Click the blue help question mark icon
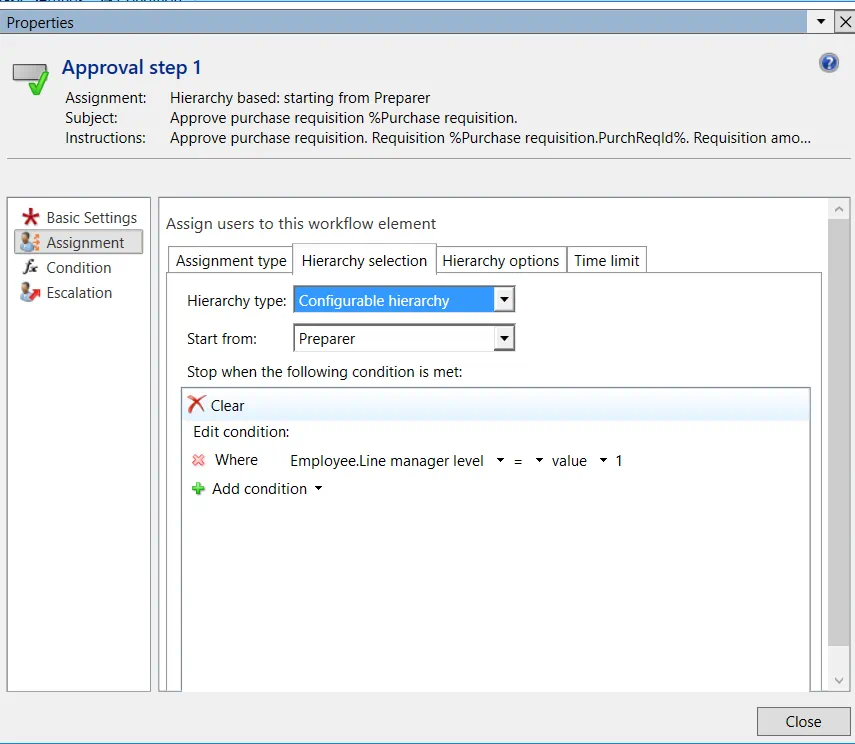This screenshot has width=855, height=744. coord(829,63)
